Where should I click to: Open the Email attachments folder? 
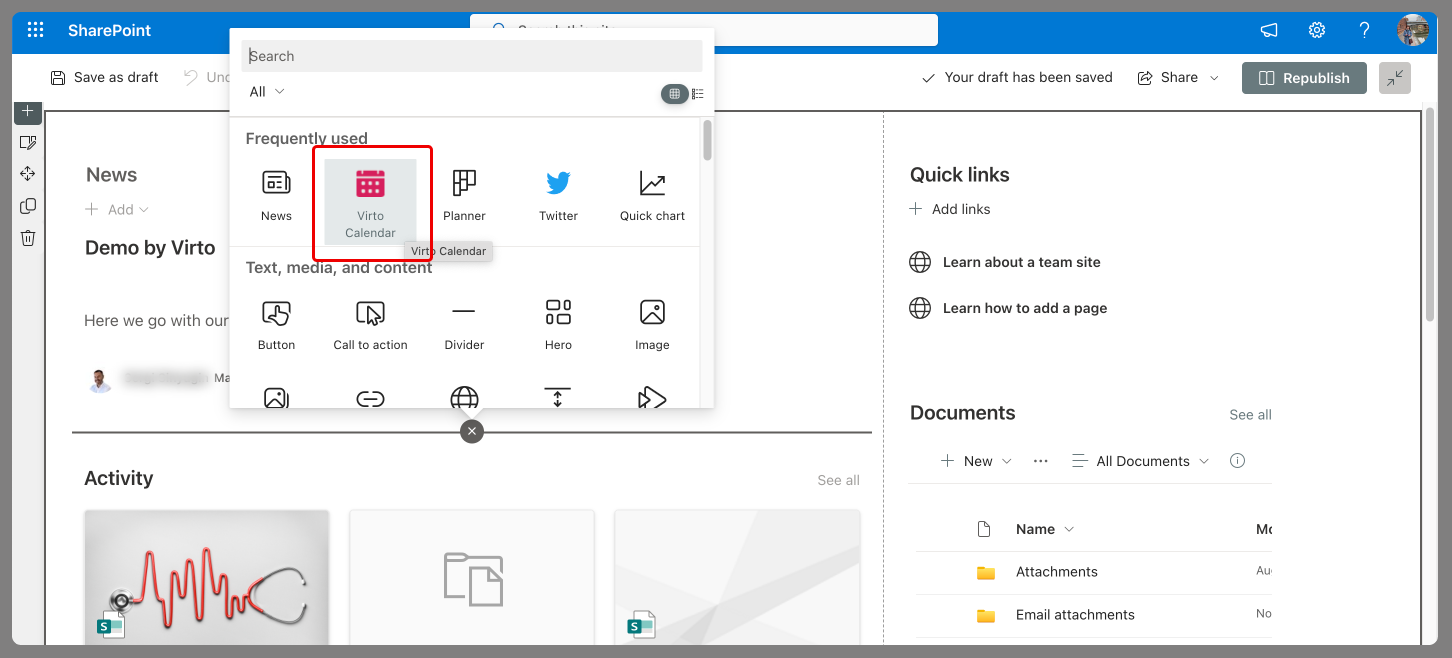click(x=1075, y=615)
